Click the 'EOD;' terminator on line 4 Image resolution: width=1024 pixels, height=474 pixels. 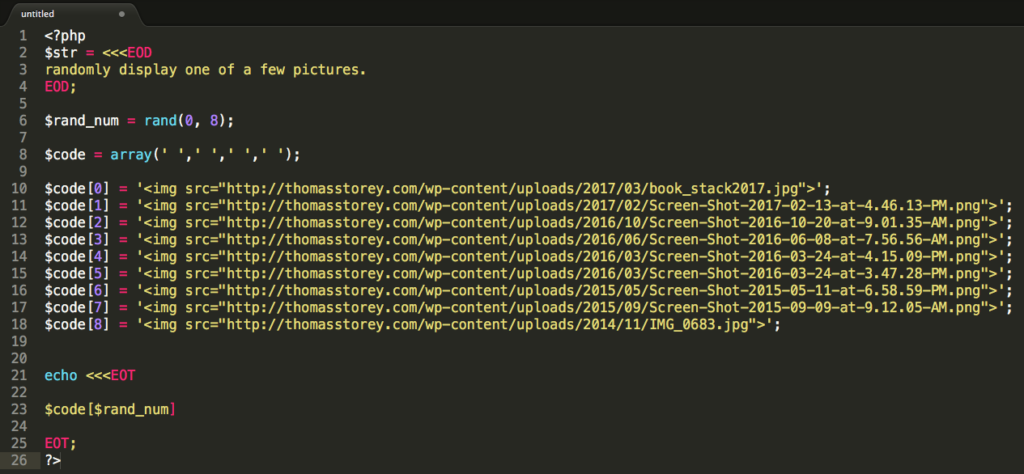61,87
